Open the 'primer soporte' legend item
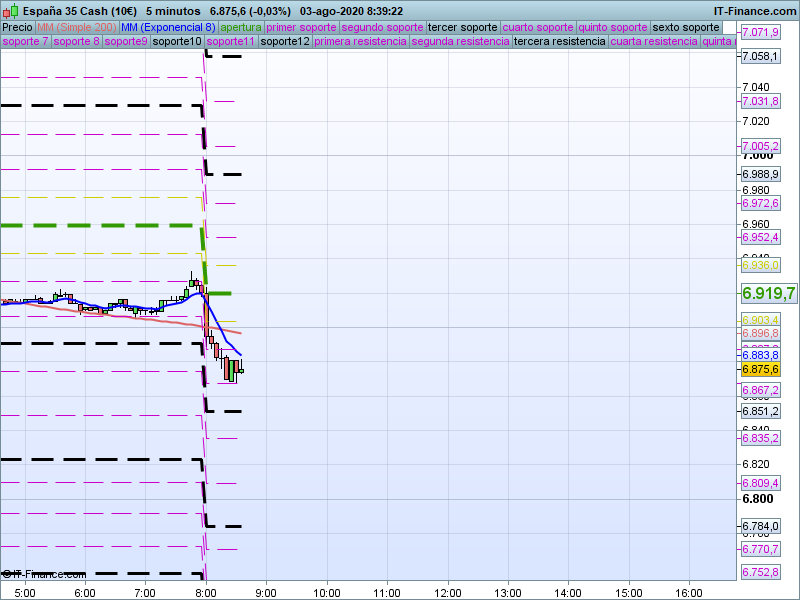The height and width of the screenshot is (600, 800). [x=301, y=27]
